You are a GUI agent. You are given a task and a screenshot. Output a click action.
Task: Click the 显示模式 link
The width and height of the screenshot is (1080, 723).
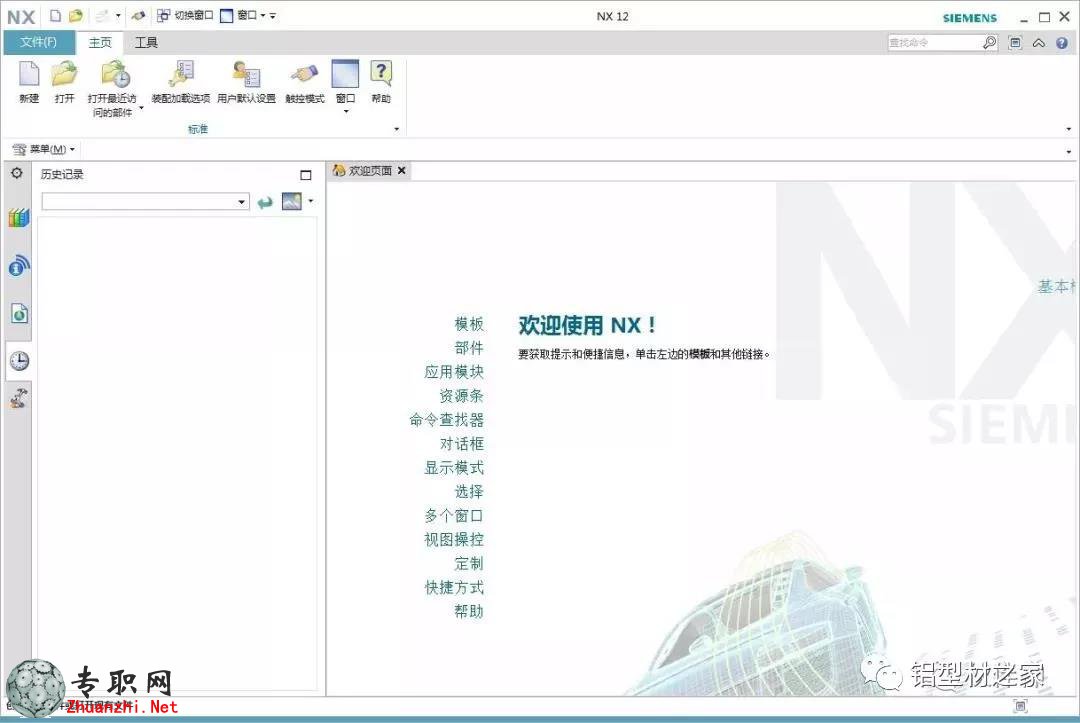click(x=454, y=468)
